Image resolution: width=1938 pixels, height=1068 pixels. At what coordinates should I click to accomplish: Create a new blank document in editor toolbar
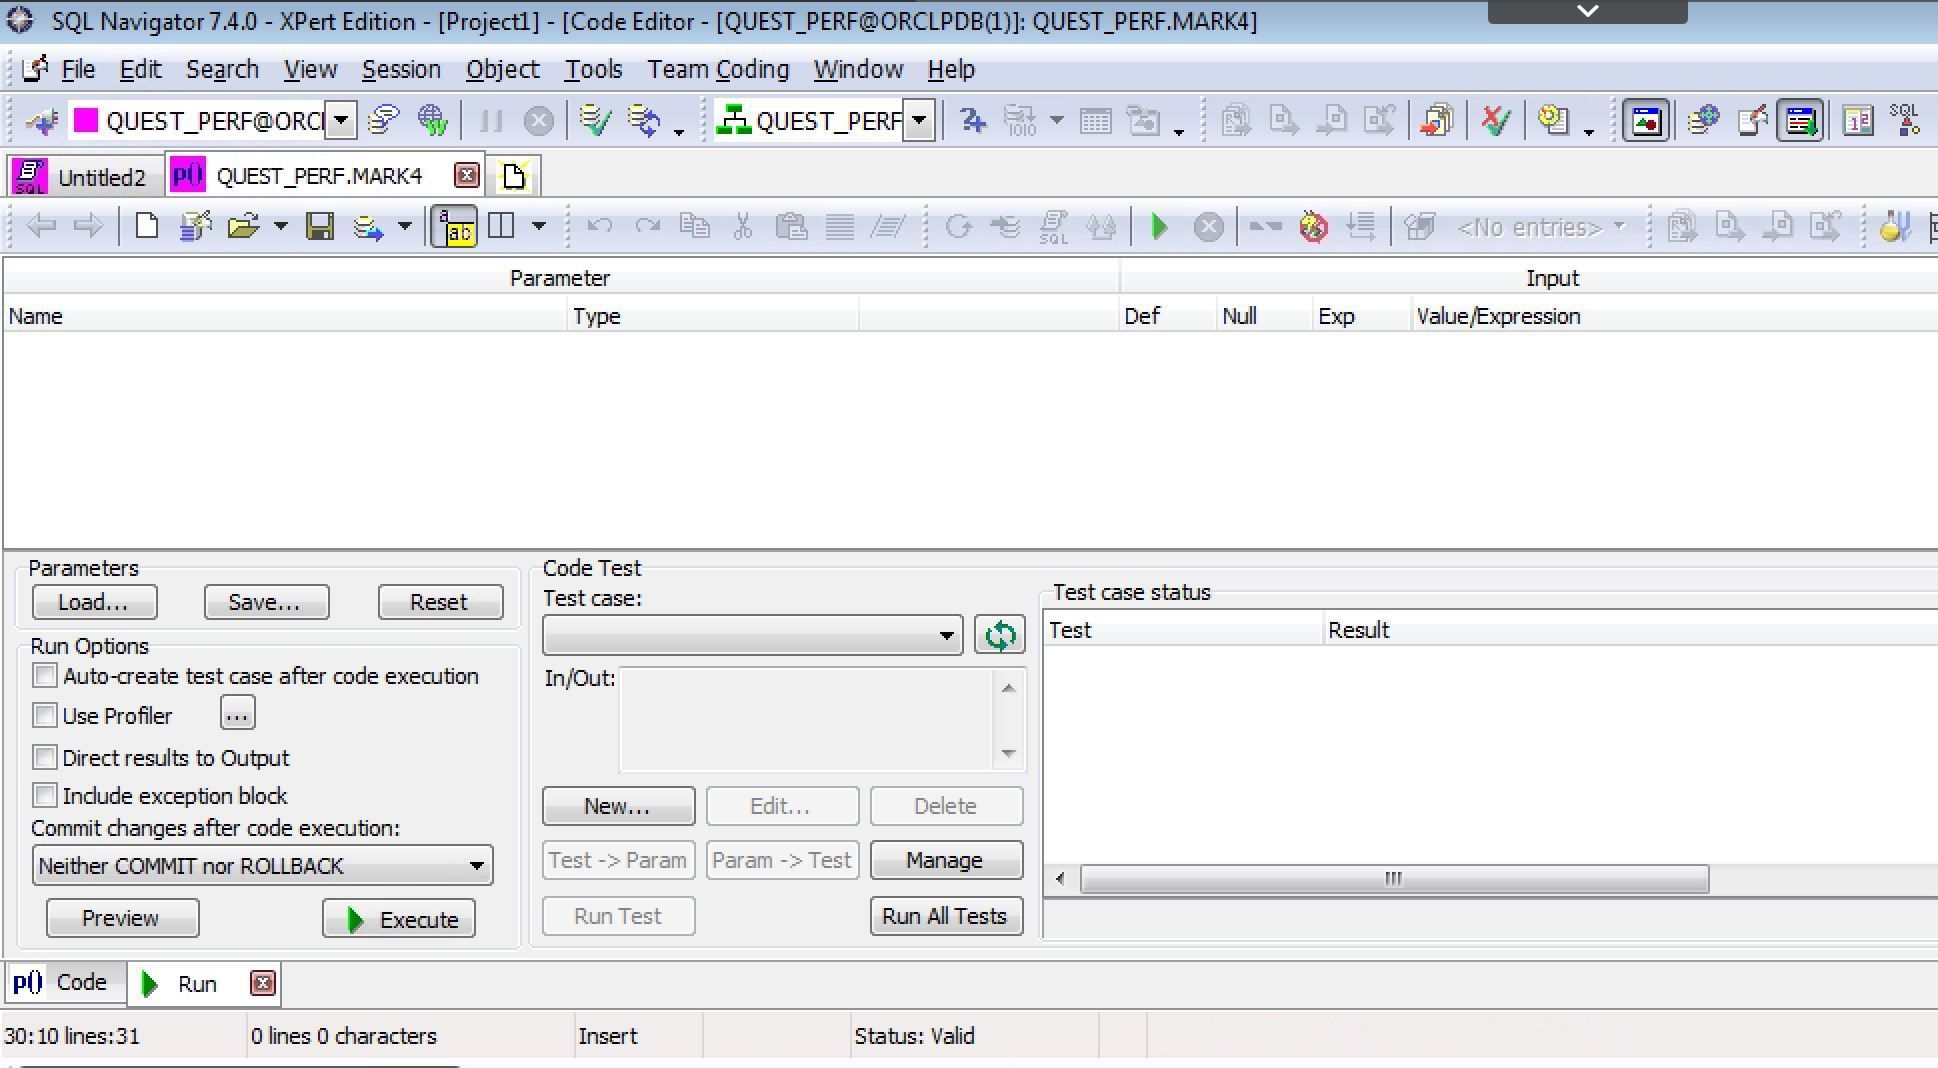click(x=147, y=227)
